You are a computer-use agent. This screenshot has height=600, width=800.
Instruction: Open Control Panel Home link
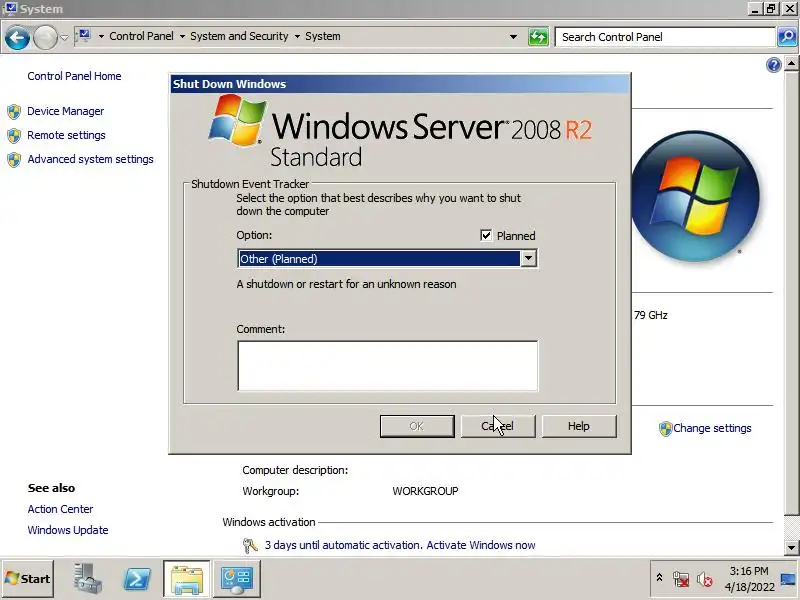[x=74, y=76]
